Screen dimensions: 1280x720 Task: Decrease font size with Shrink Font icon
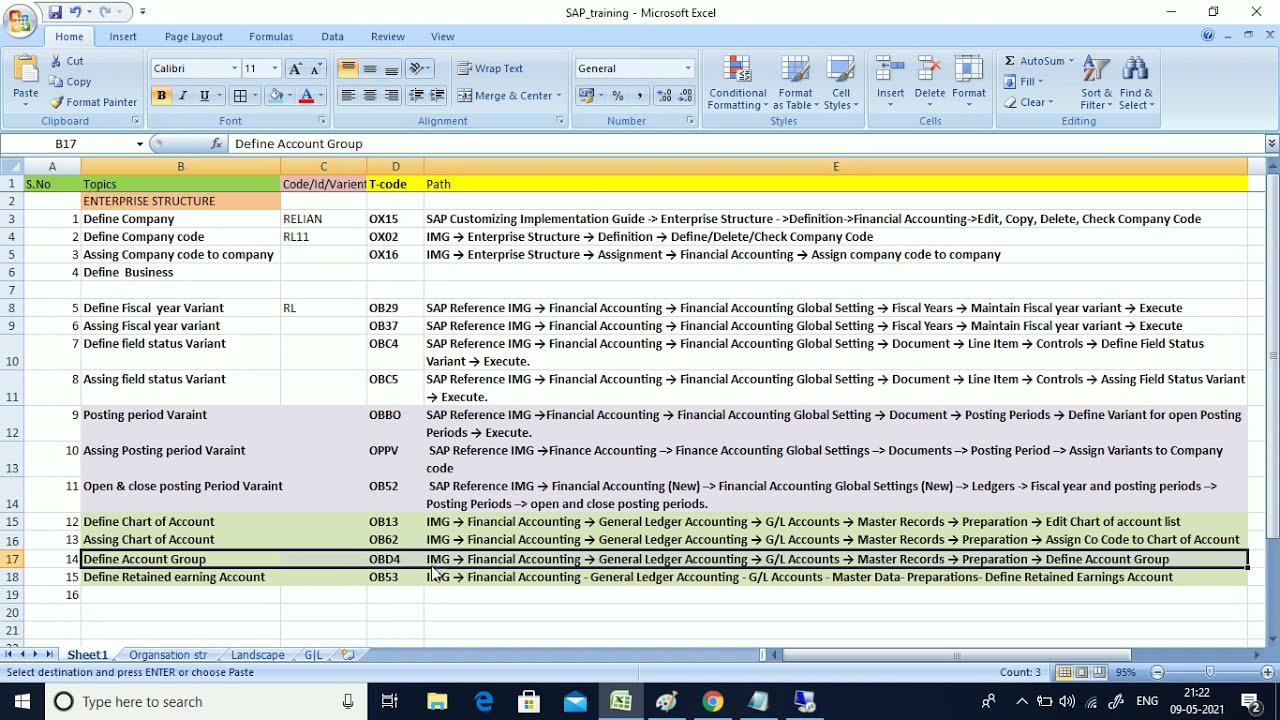pyautogui.click(x=316, y=68)
